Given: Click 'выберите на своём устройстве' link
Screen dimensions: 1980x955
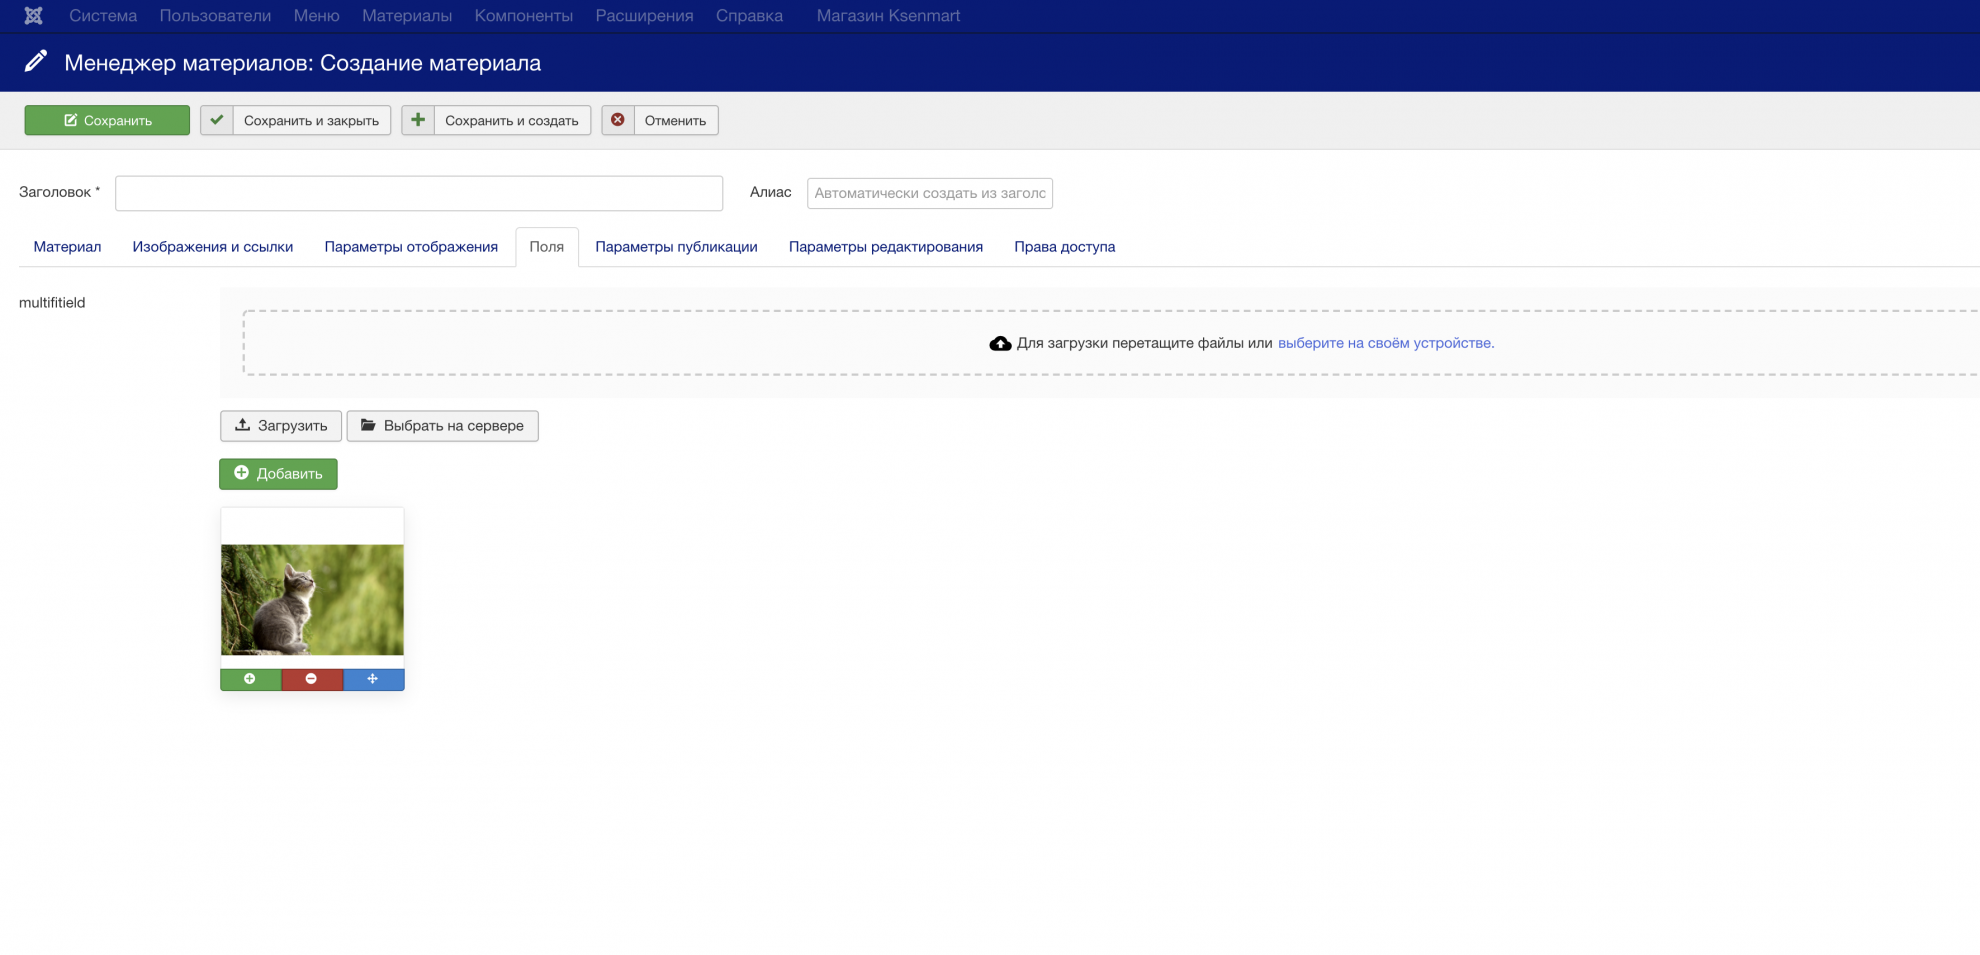Looking at the screenshot, I should click(x=1385, y=343).
